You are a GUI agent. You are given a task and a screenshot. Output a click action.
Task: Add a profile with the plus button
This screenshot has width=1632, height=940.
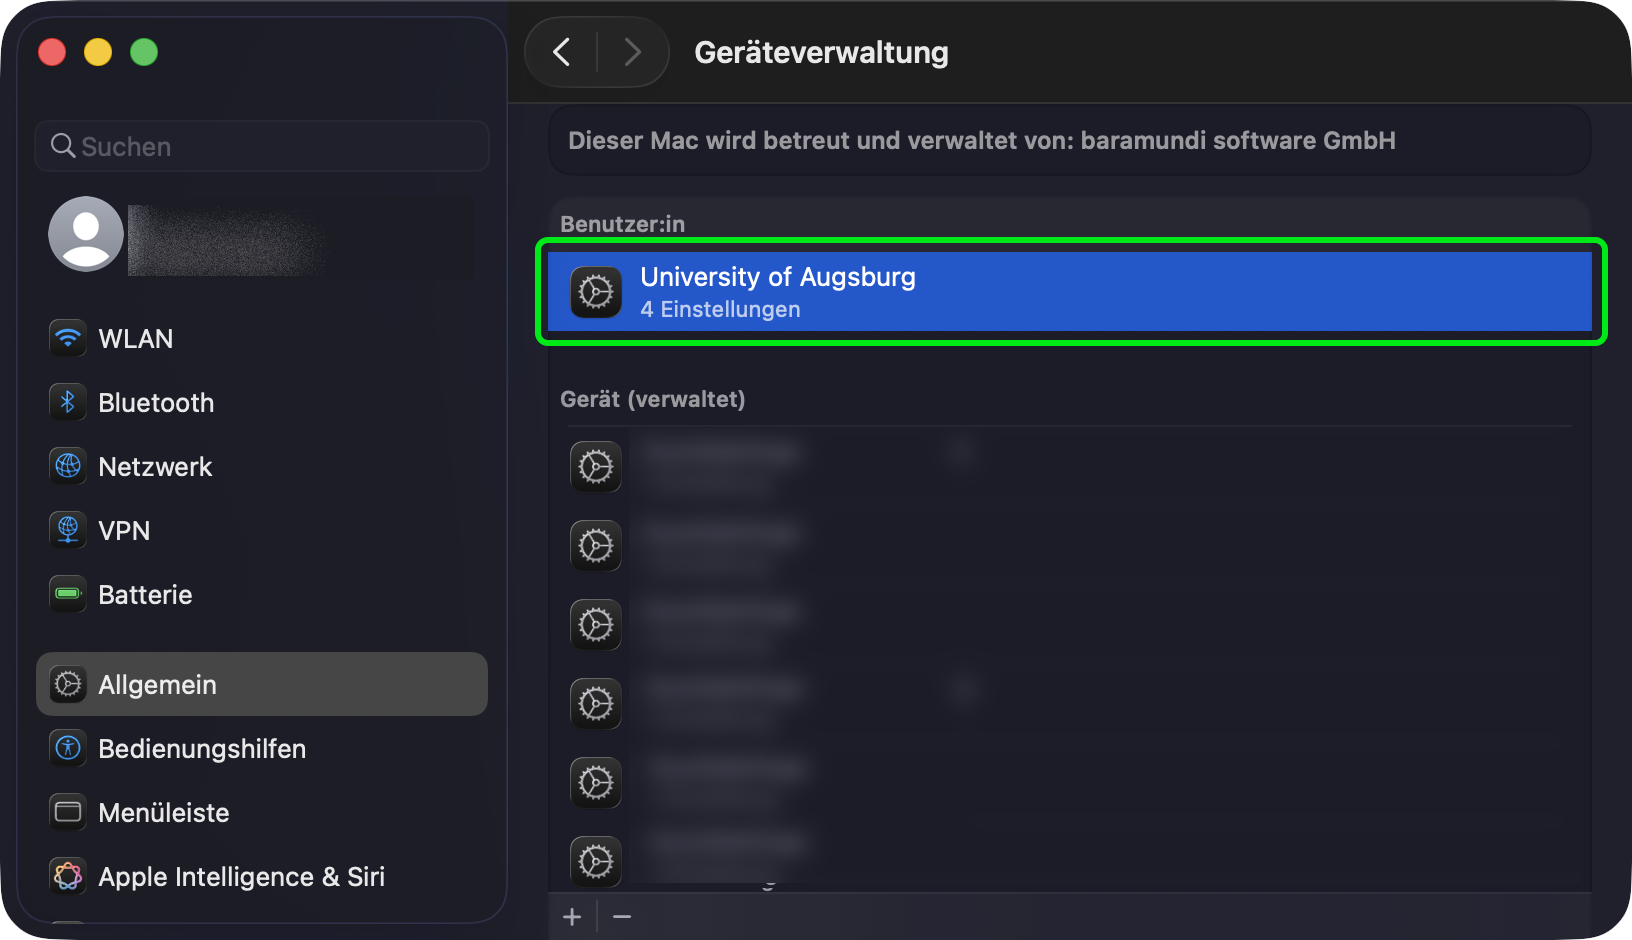coord(572,917)
